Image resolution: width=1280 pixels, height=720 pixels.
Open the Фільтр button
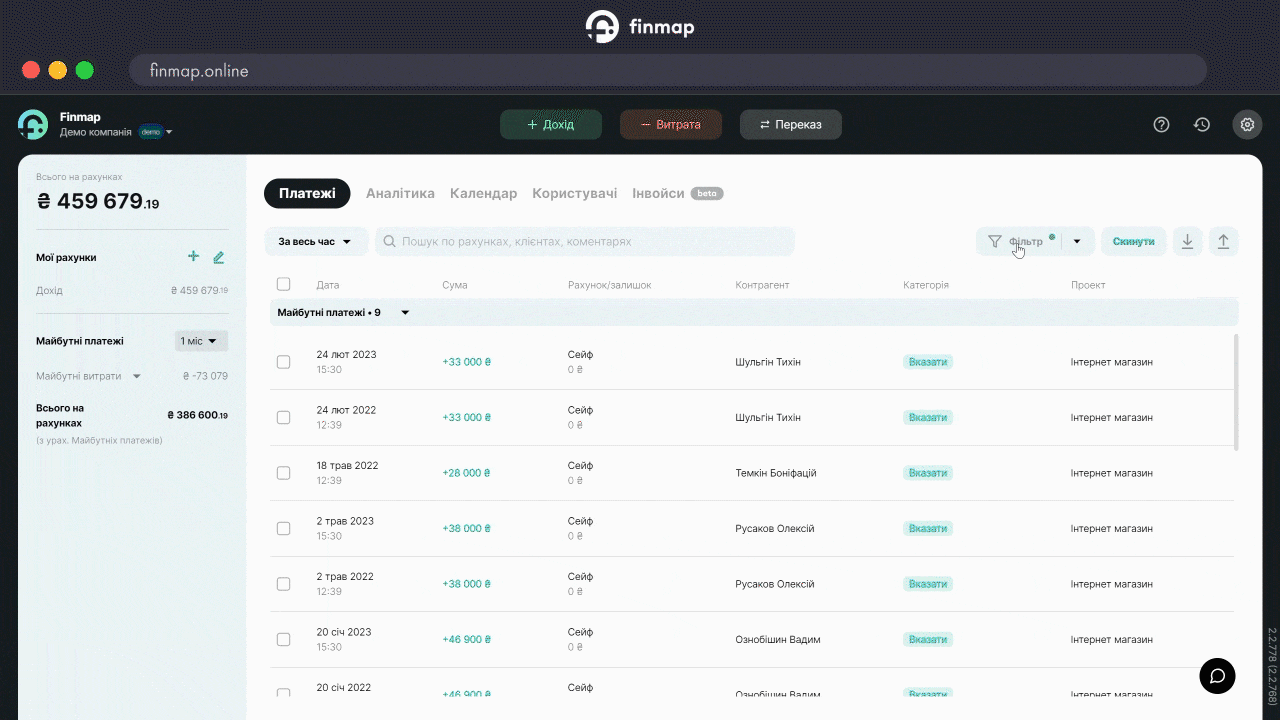click(1020, 241)
